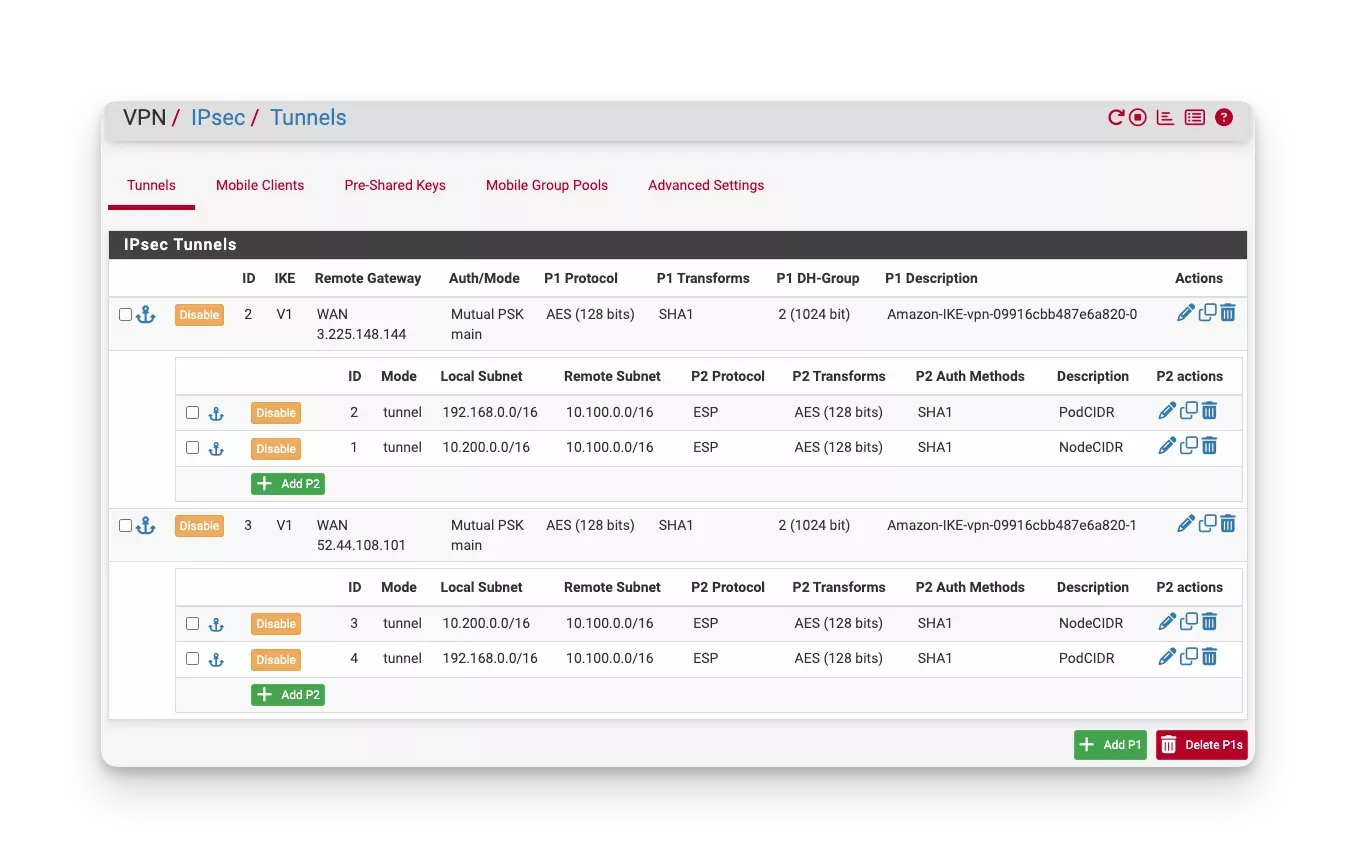
Task: Disable the PodCIDR phase 2 entry
Action: (x=276, y=412)
